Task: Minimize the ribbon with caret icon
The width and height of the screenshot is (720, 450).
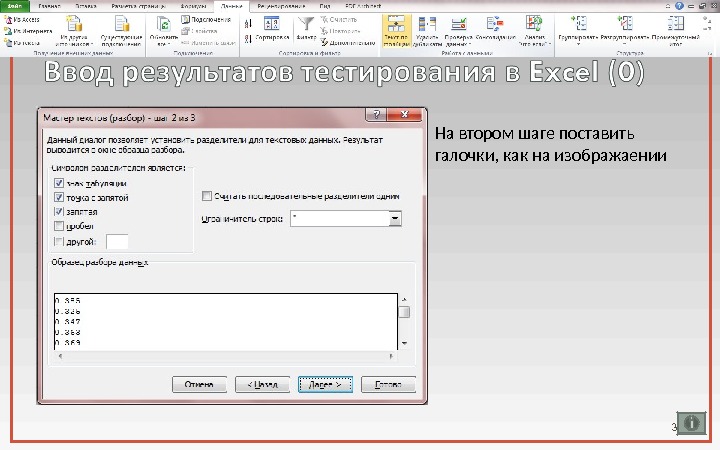Action: click(669, 6)
